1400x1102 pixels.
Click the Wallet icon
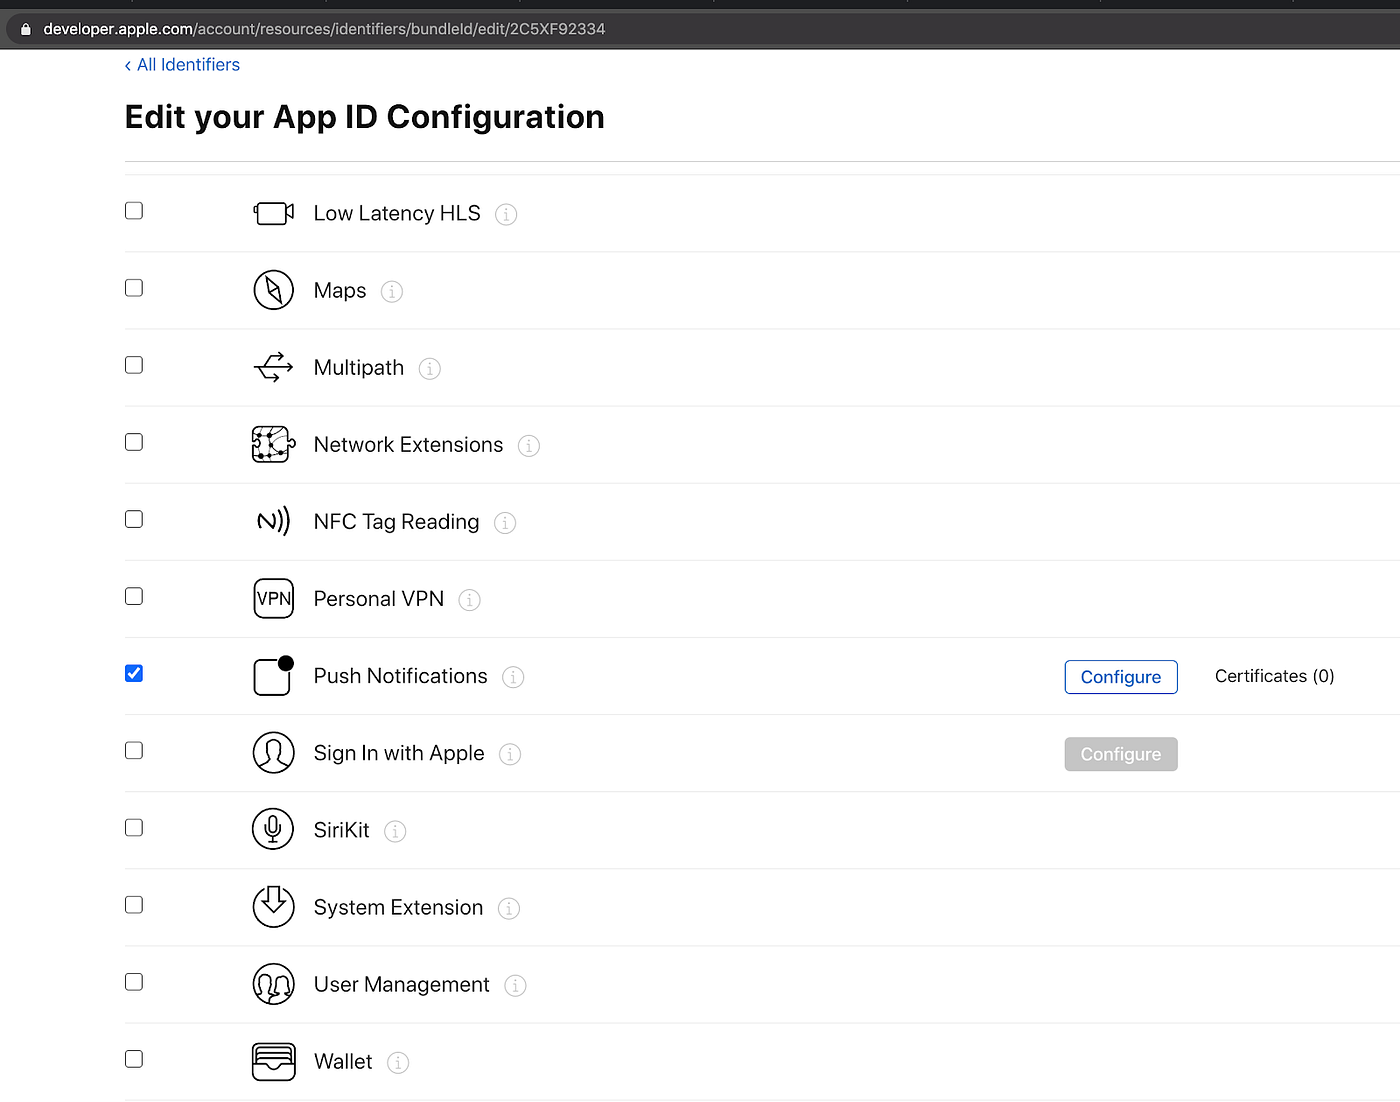[273, 1061]
